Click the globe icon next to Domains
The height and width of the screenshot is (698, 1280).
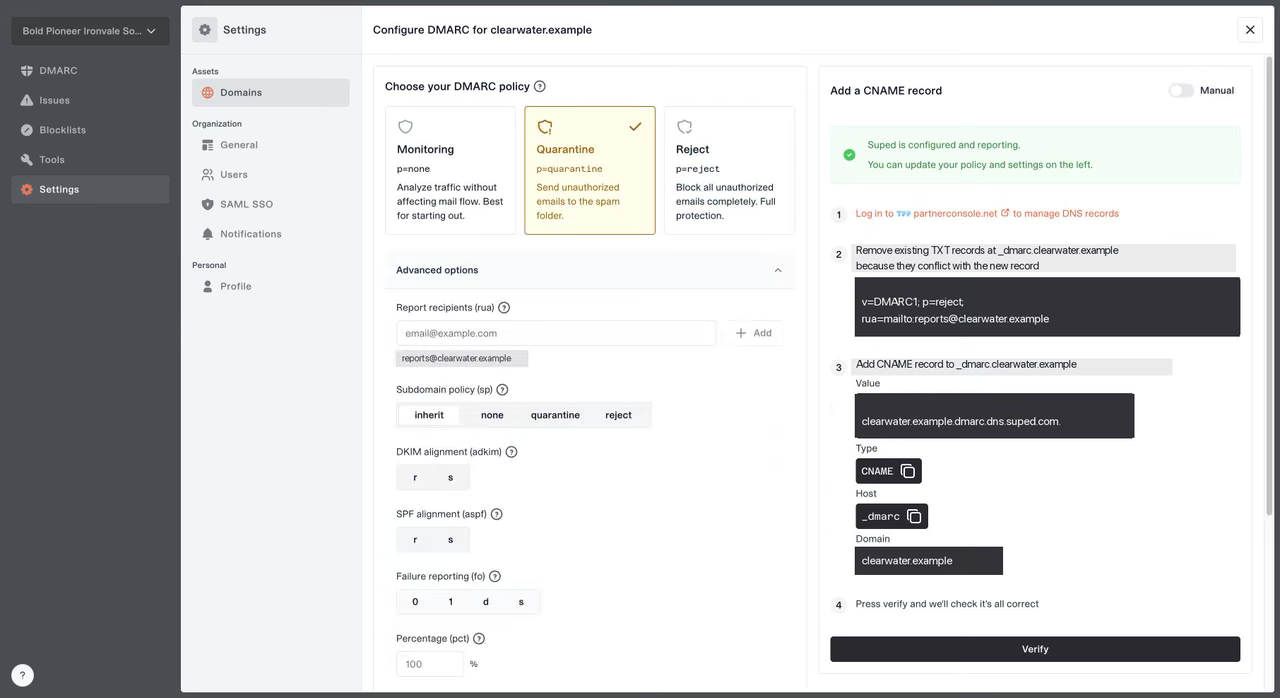click(x=208, y=92)
